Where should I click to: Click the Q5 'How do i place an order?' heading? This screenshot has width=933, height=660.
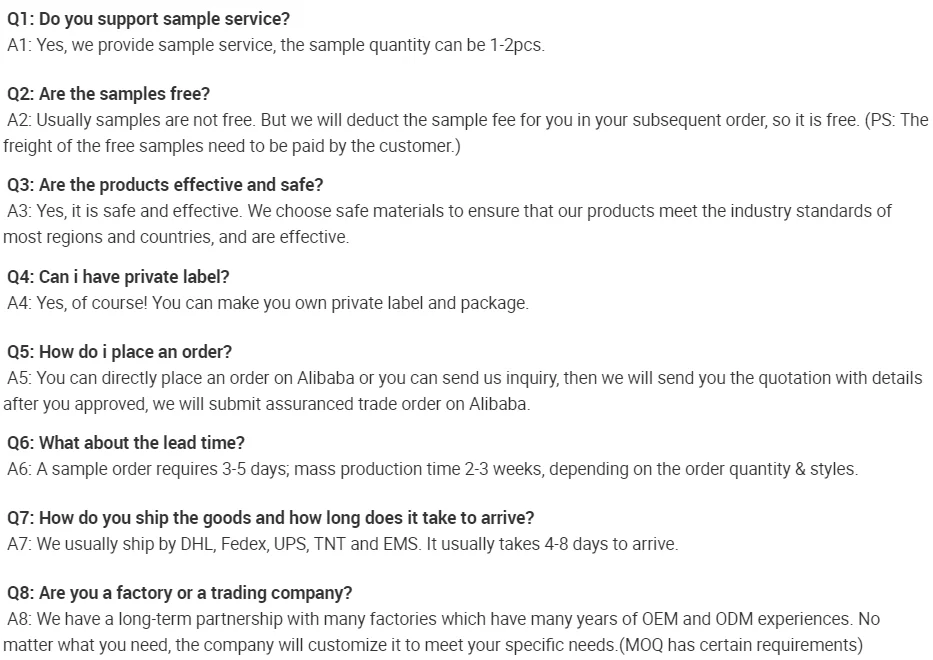click(120, 352)
